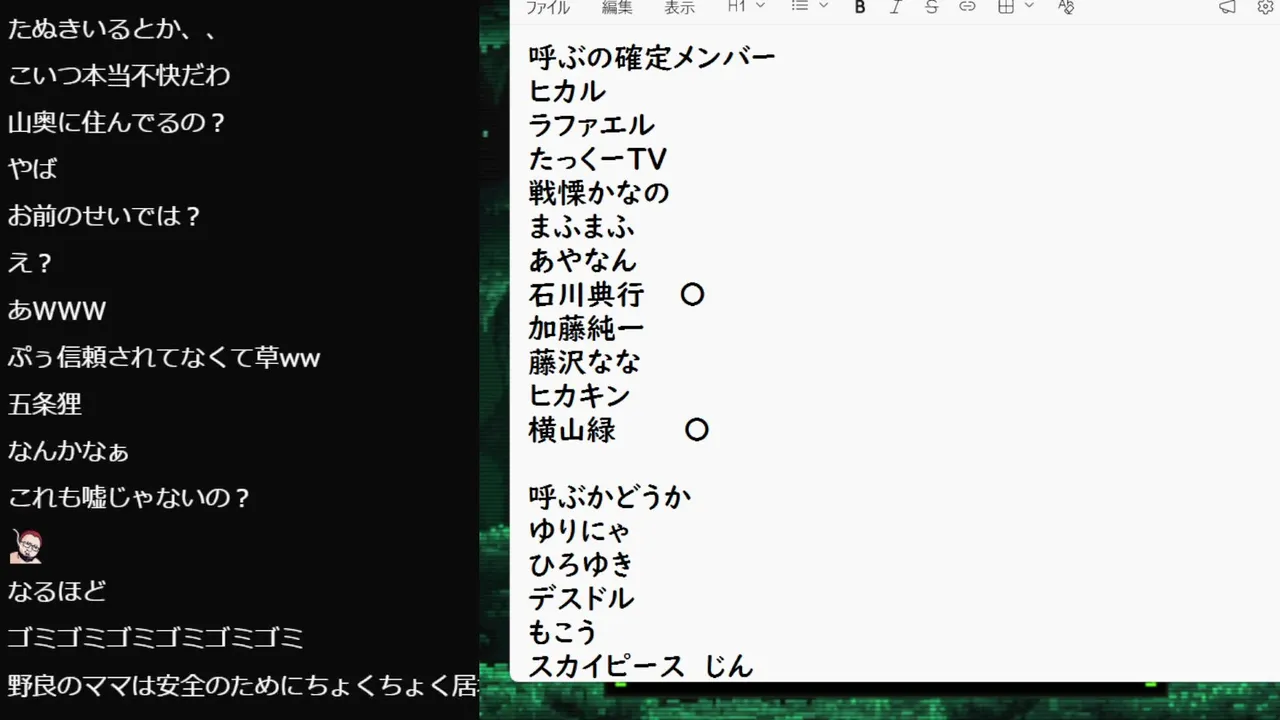
Task: Click chat comment なんかなぁ
Action: (x=68, y=451)
